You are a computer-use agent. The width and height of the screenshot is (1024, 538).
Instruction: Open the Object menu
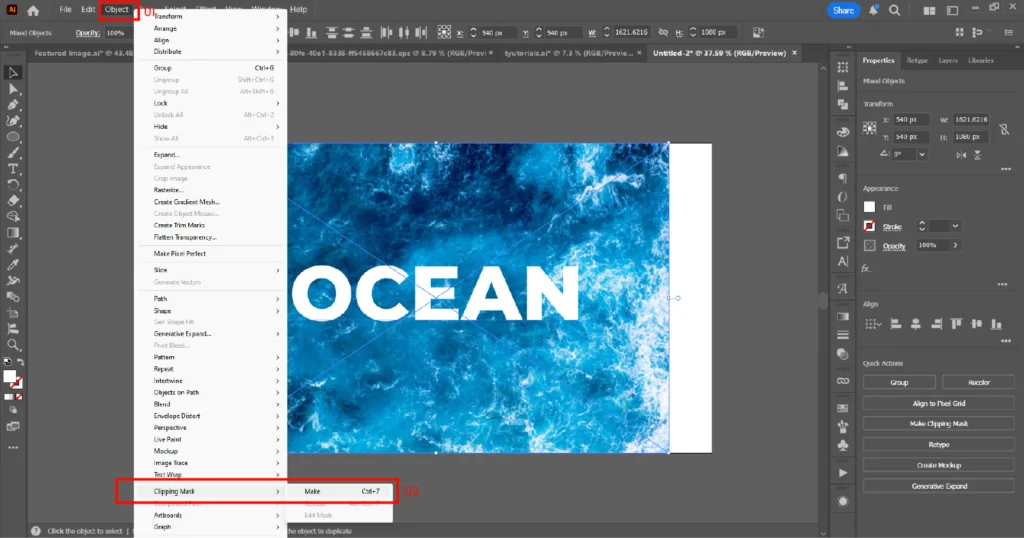[x=117, y=10]
